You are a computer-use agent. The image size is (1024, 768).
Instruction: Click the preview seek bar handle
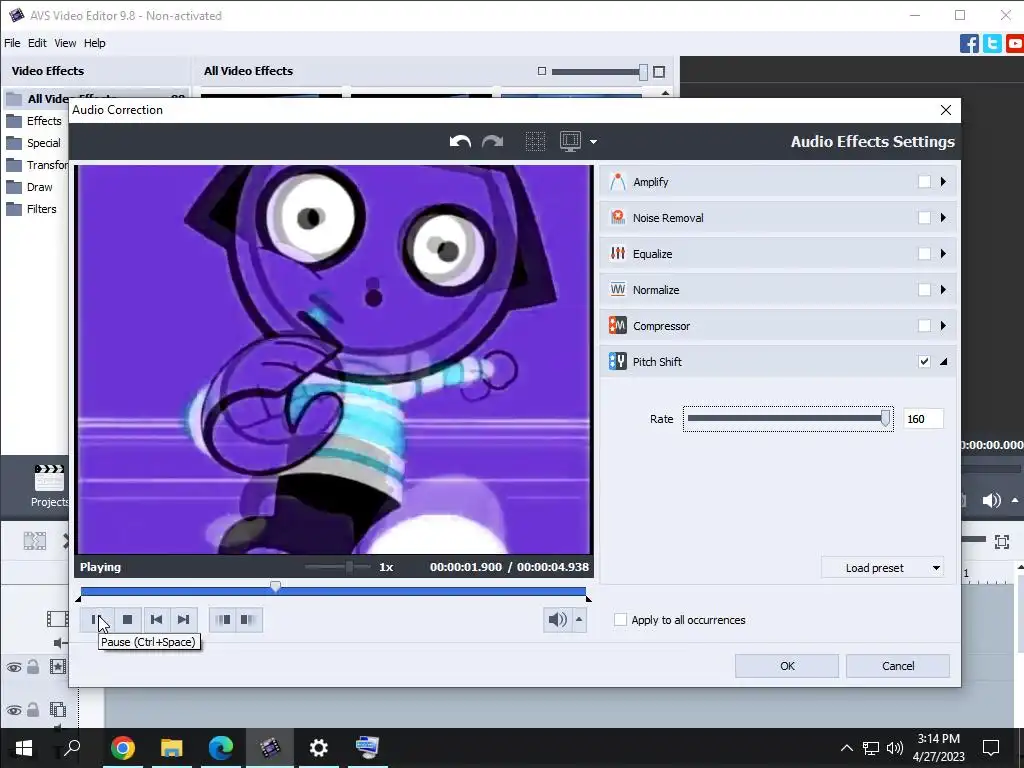(276, 586)
